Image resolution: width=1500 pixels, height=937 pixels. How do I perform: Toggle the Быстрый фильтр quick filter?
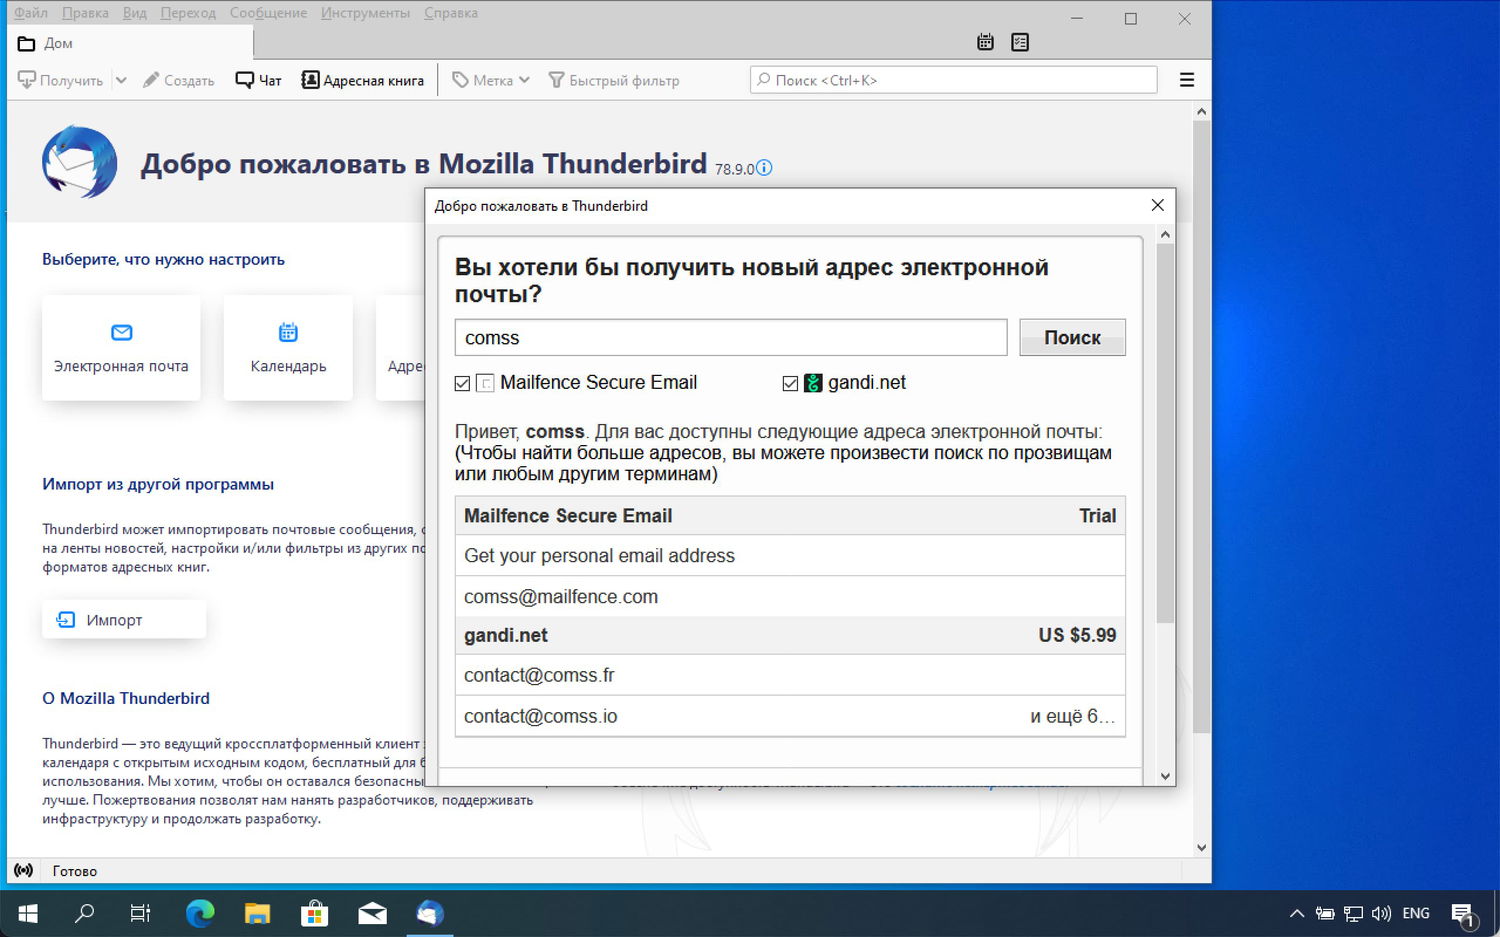click(x=614, y=80)
